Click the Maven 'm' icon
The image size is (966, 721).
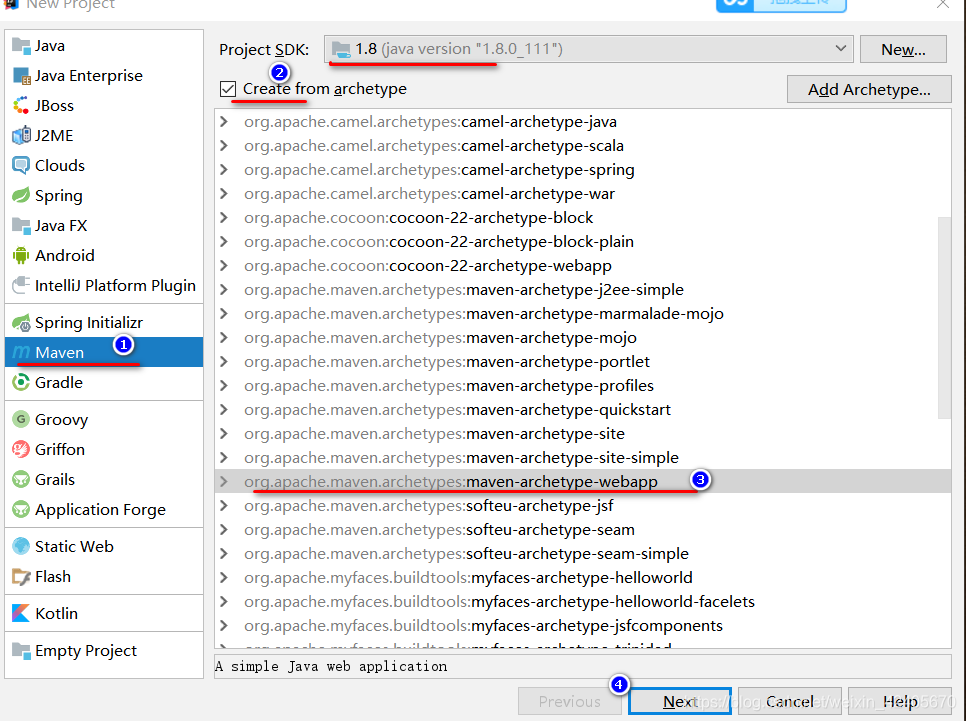pyautogui.click(x=21, y=352)
